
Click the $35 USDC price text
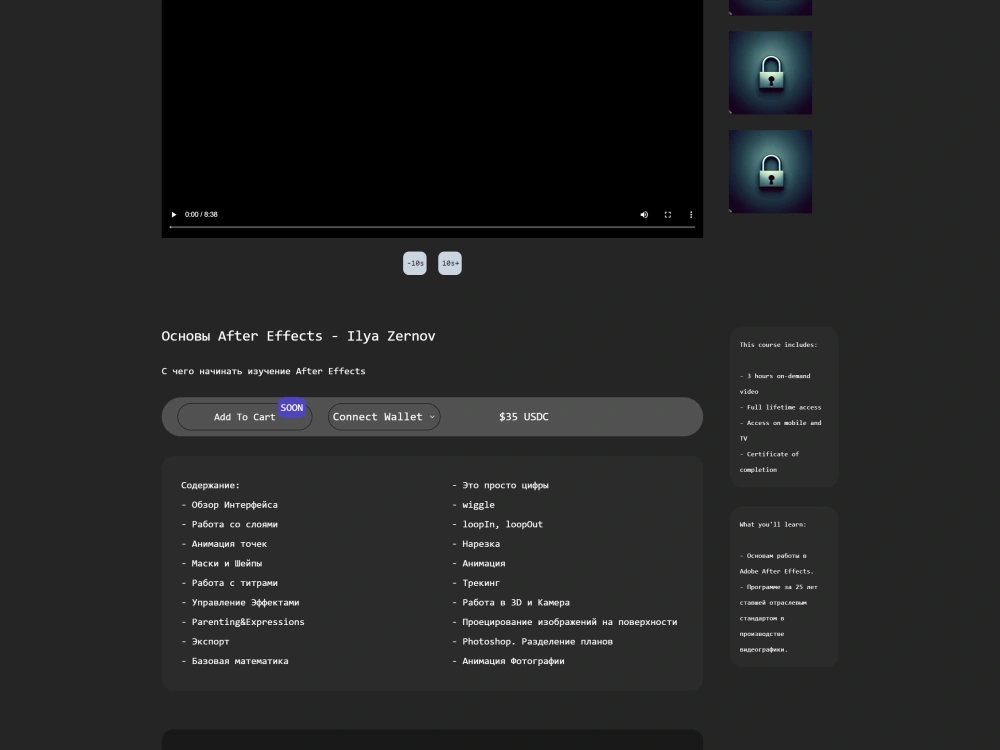tap(524, 417)
